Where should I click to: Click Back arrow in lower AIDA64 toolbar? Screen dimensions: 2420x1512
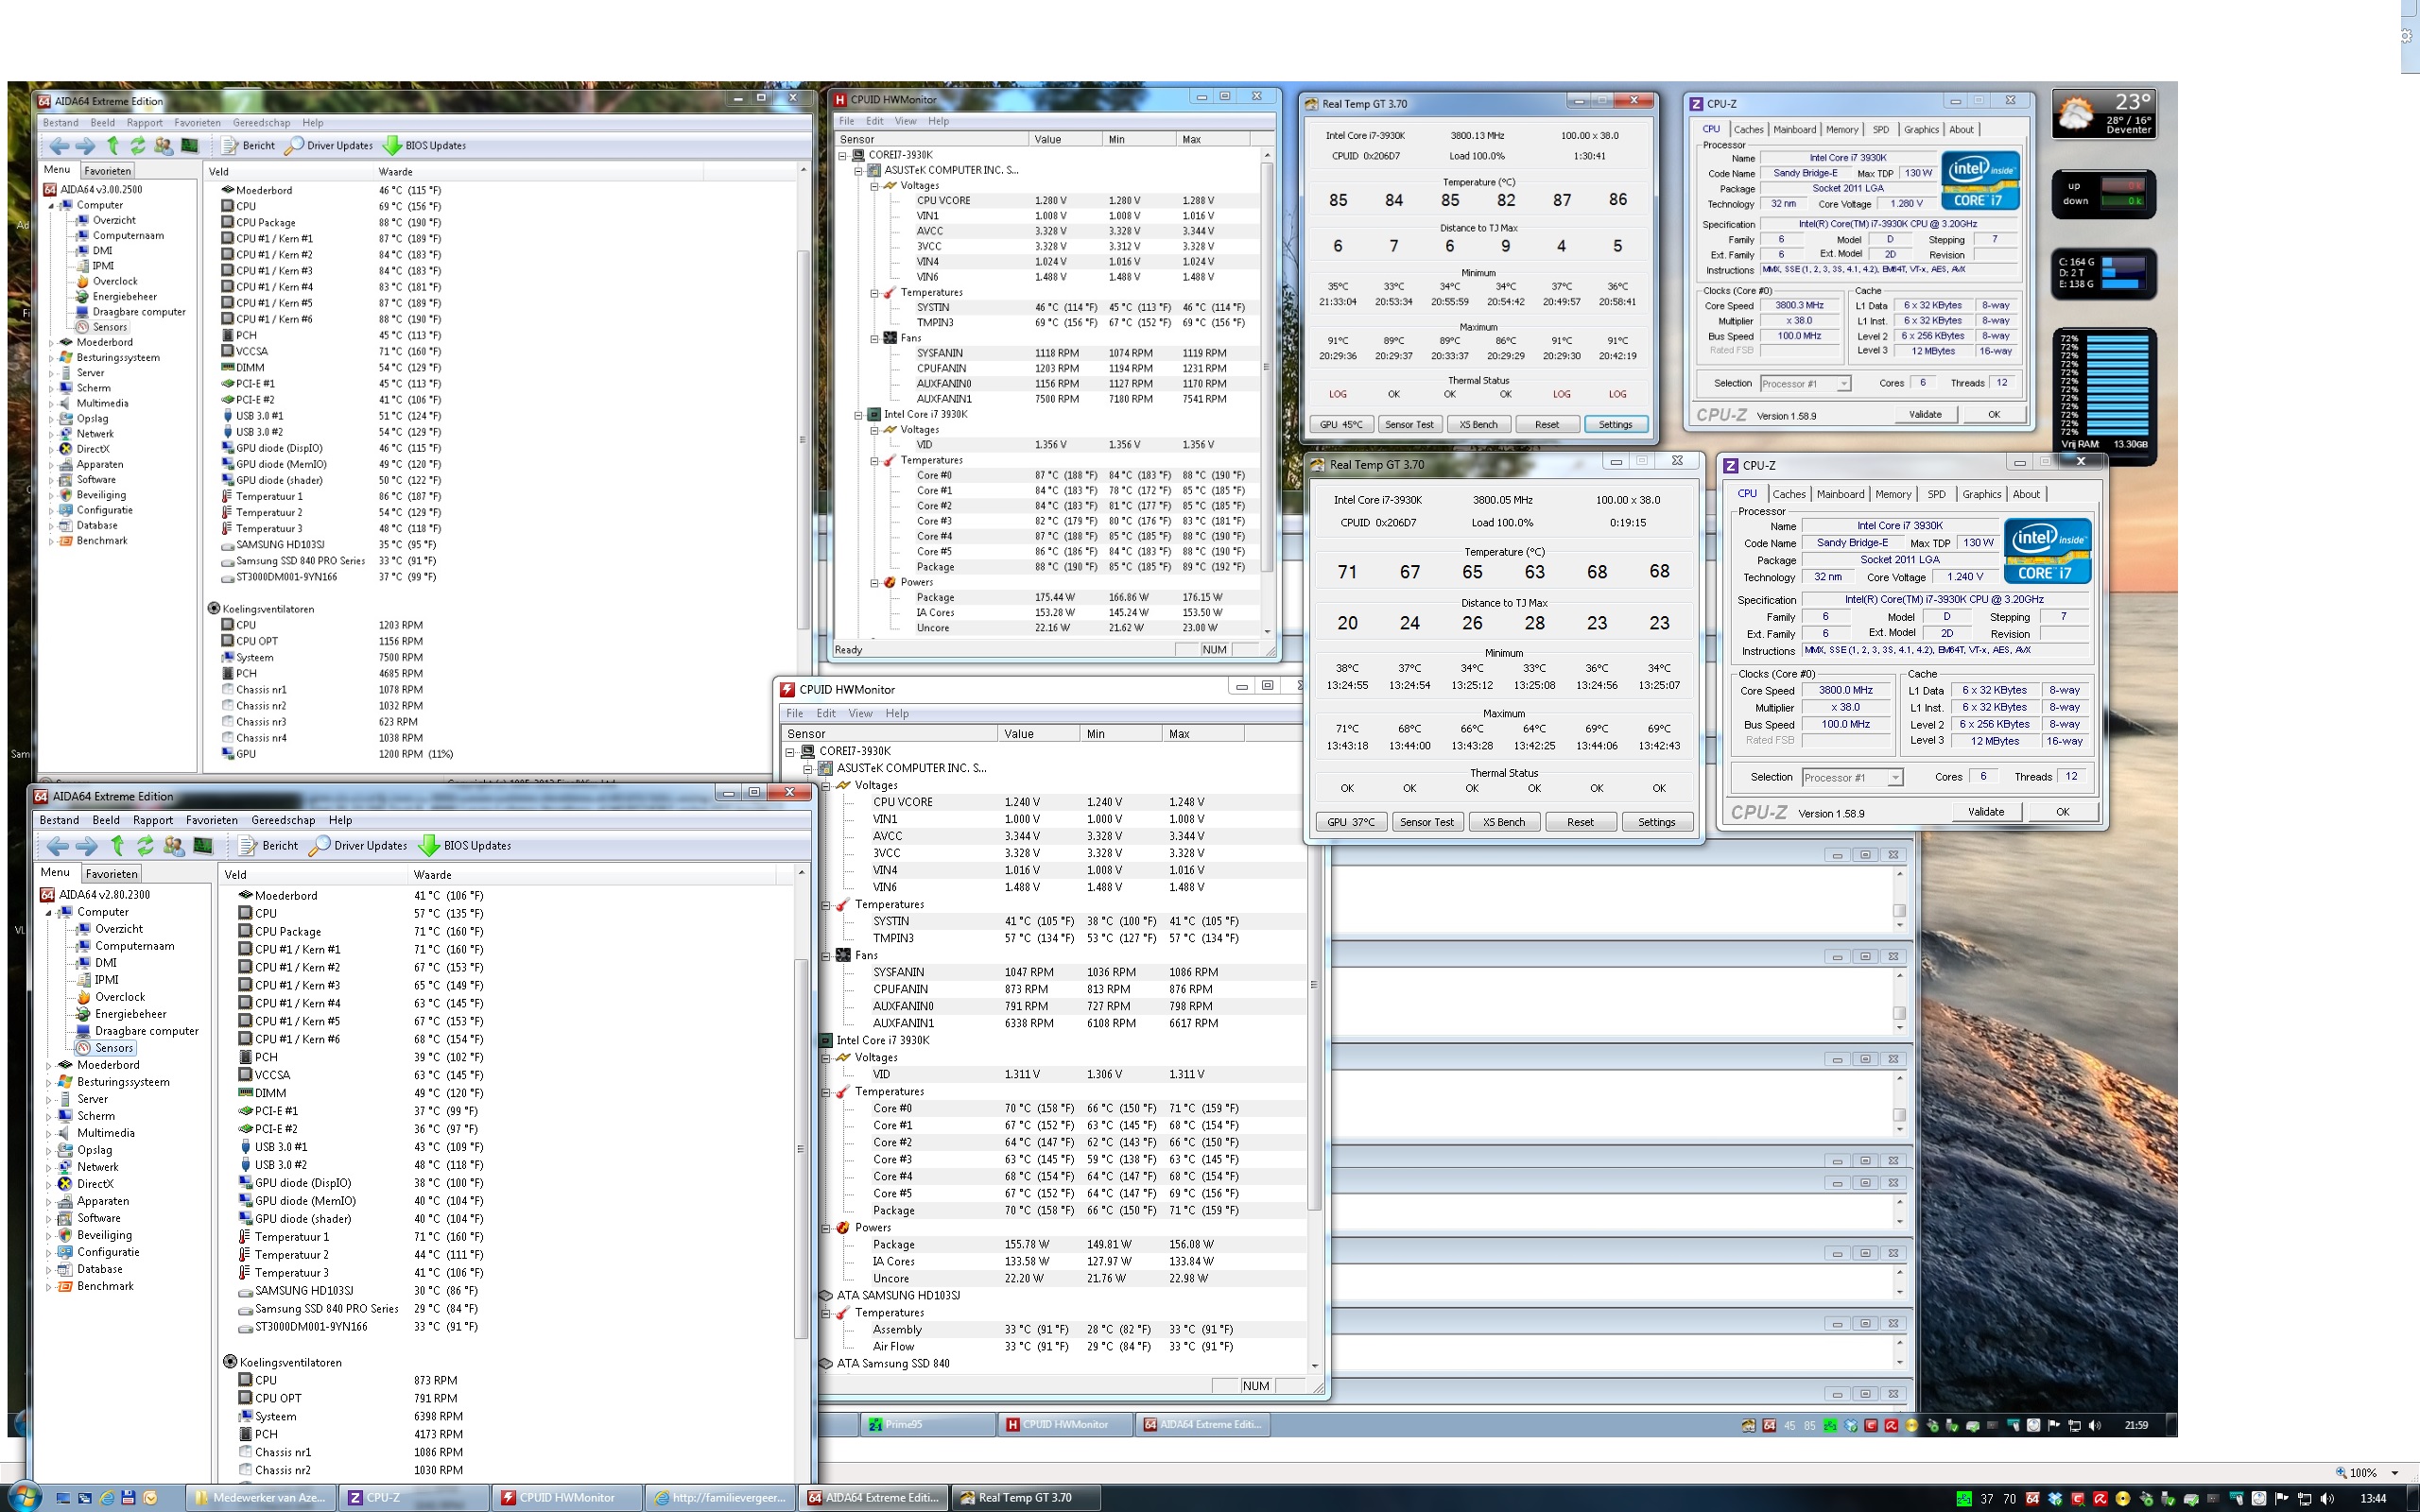point(57,846)
